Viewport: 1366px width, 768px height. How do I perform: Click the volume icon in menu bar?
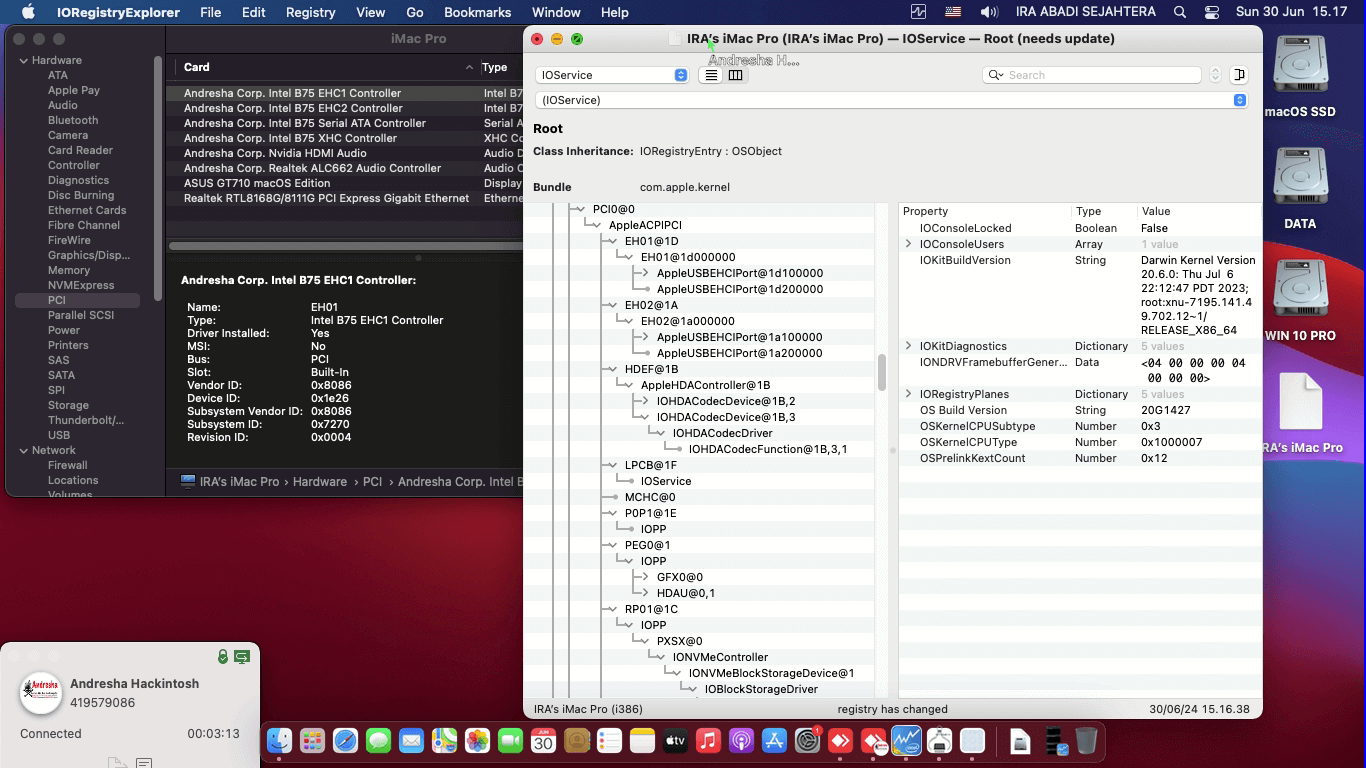click(x=990, y=12)
